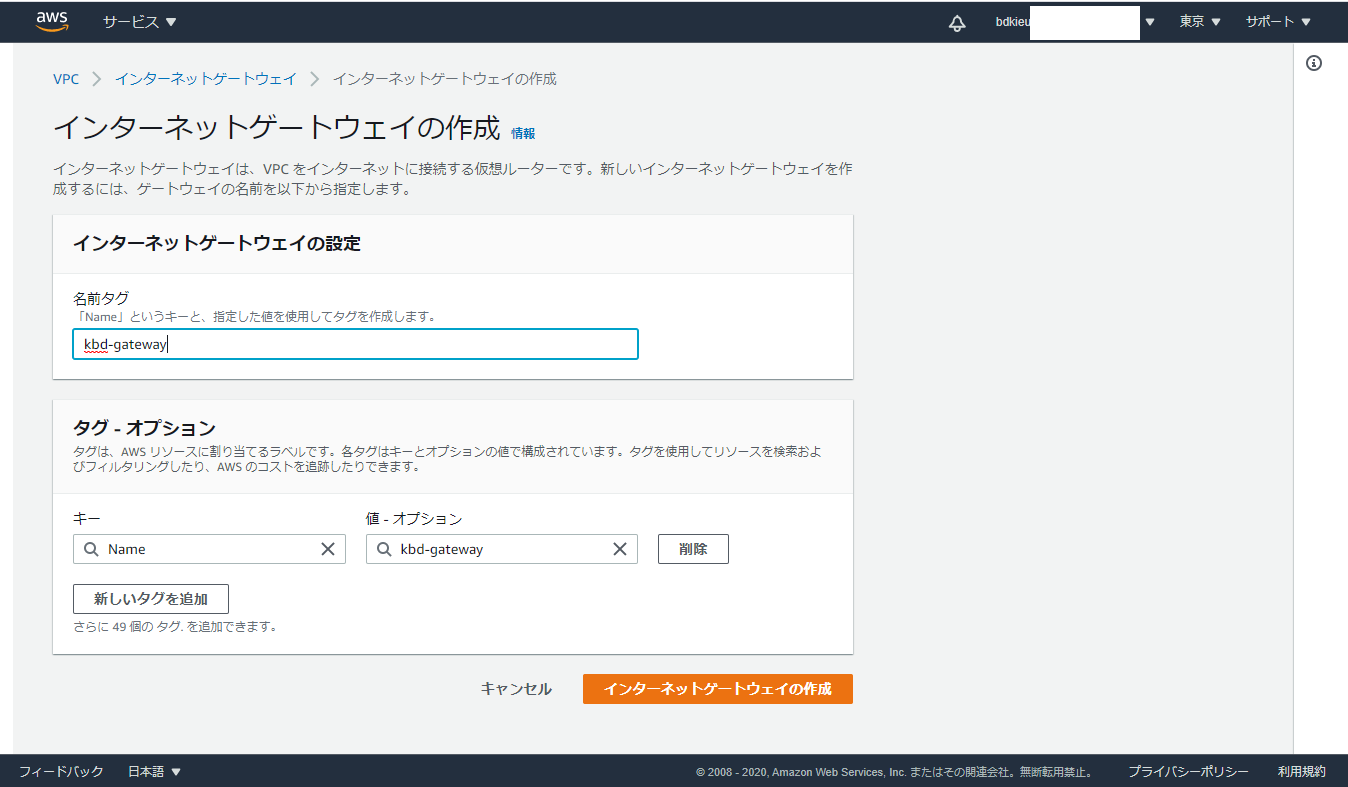1348x787 pixels.
Task: Click the AWS logo home icon
Action: point(51,21)
